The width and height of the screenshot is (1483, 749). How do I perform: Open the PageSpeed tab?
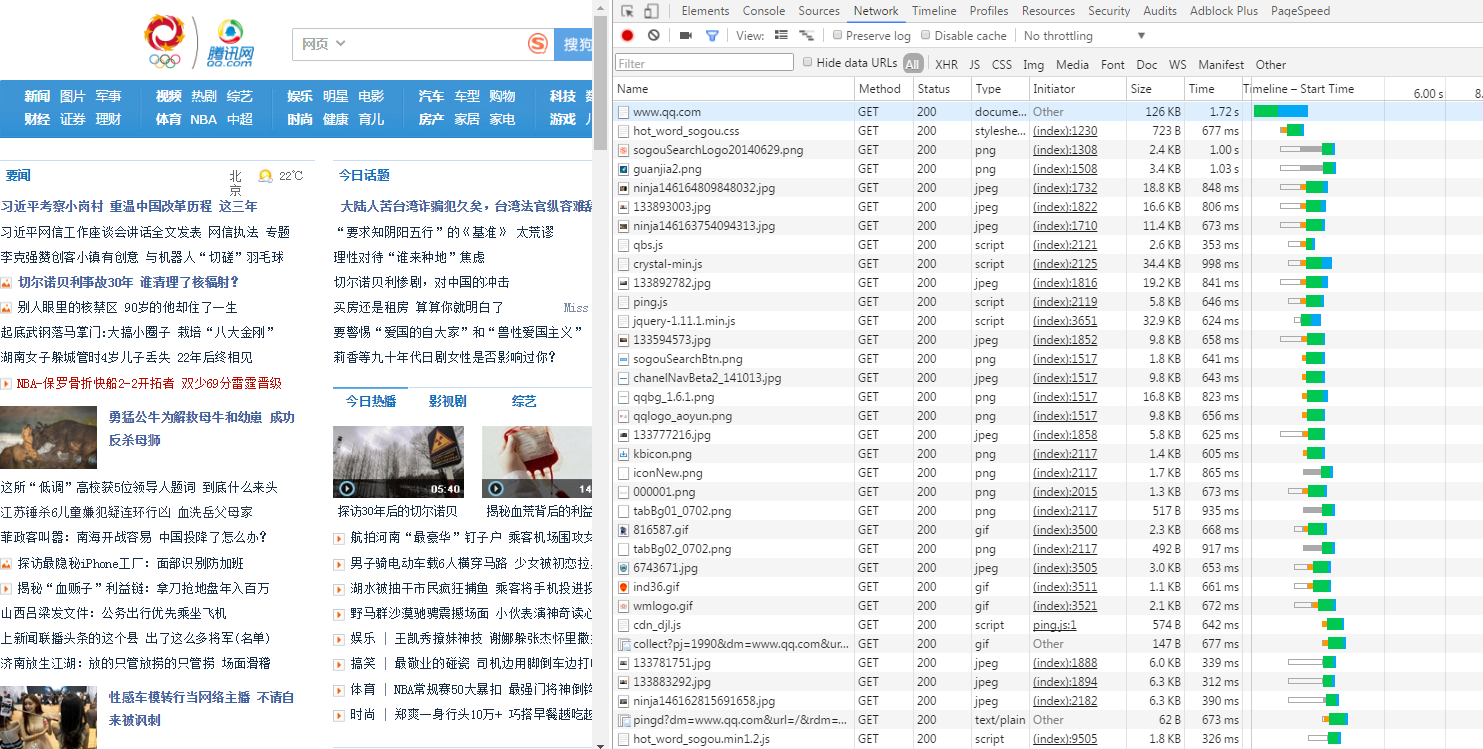point(1300,11)
